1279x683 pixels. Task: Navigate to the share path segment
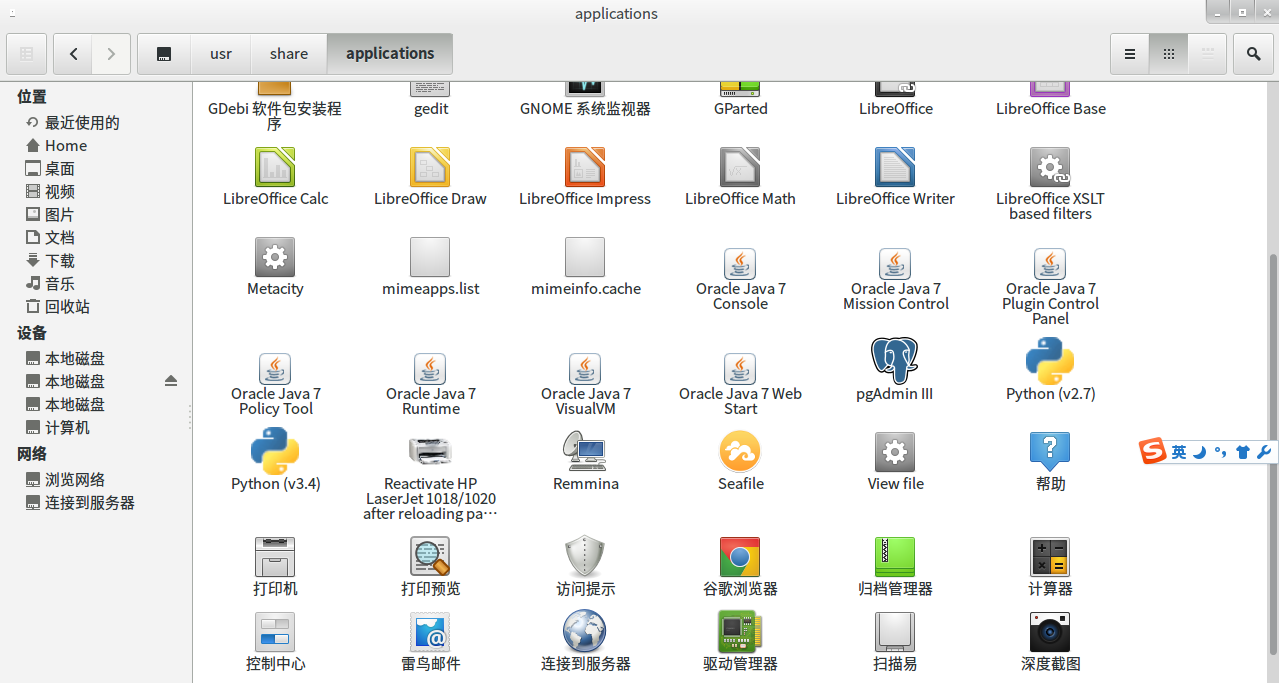pos(289,54)
